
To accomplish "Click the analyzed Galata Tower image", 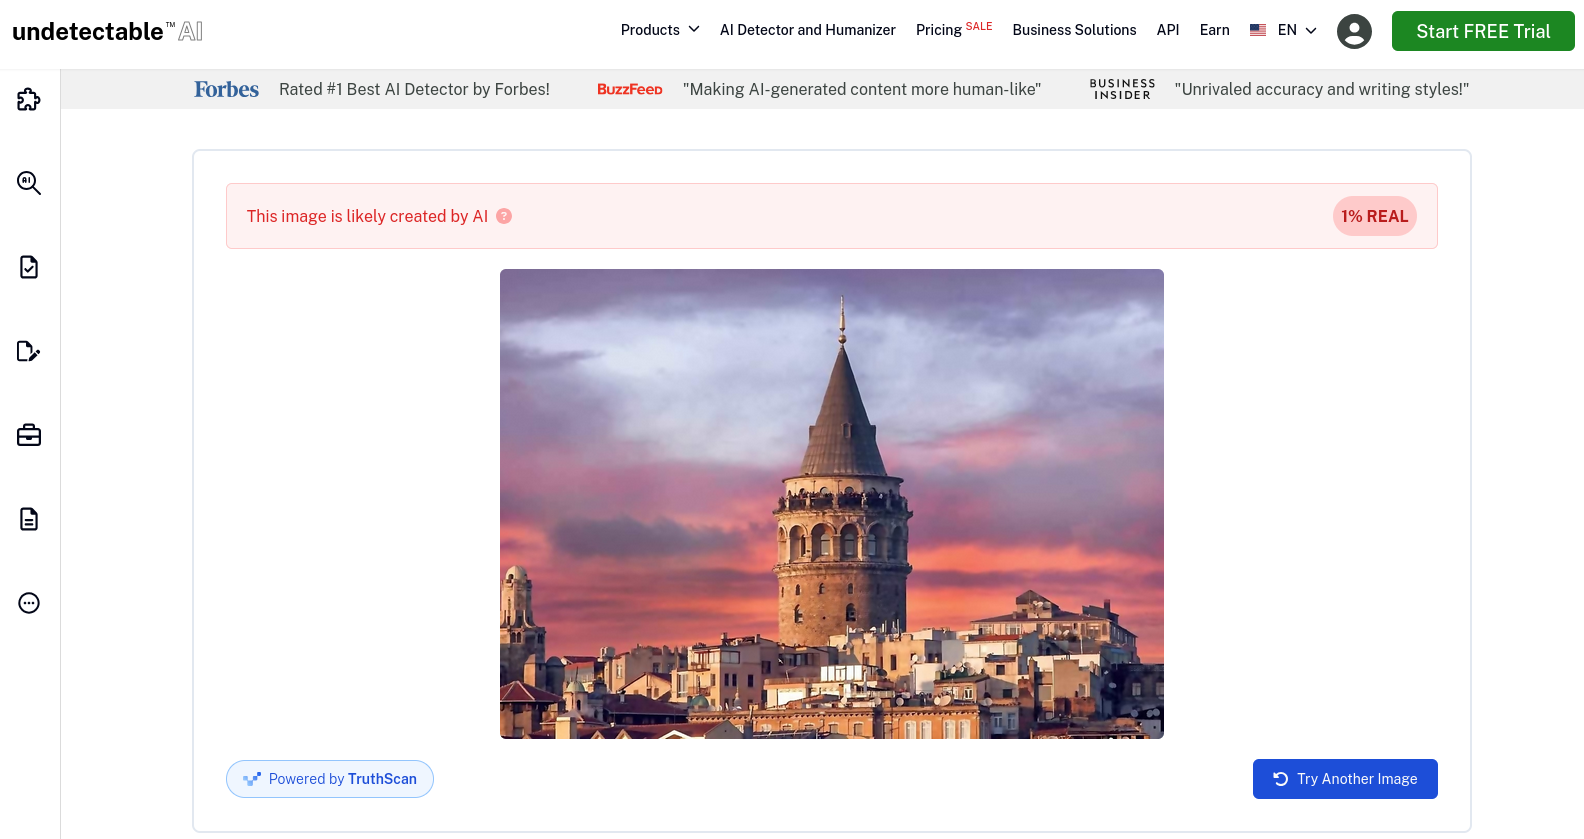I will [831, 504].
